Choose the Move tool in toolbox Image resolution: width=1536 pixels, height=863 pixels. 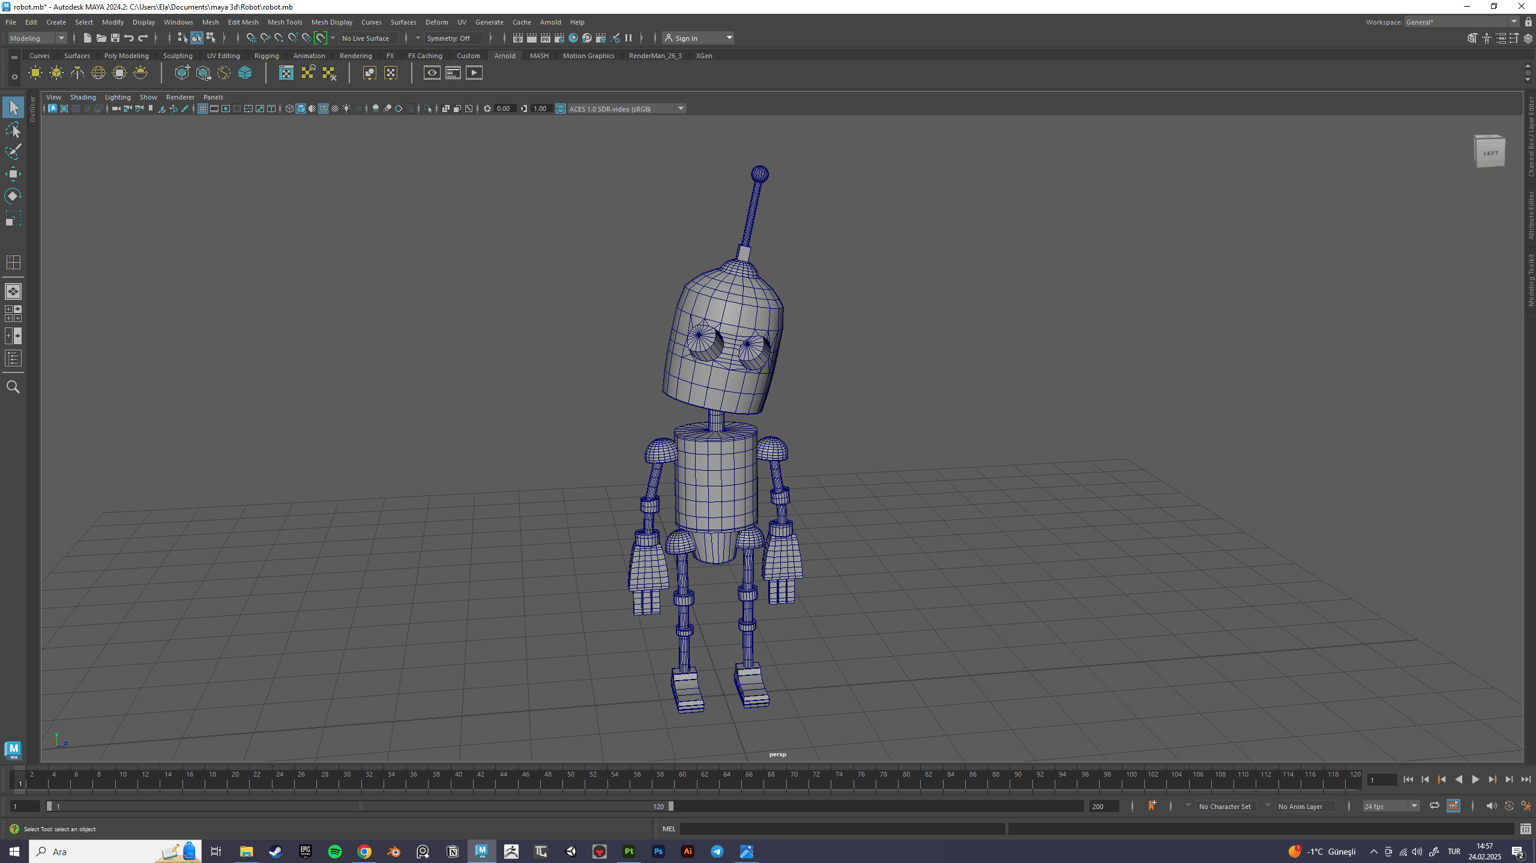(x=13, y=174)
